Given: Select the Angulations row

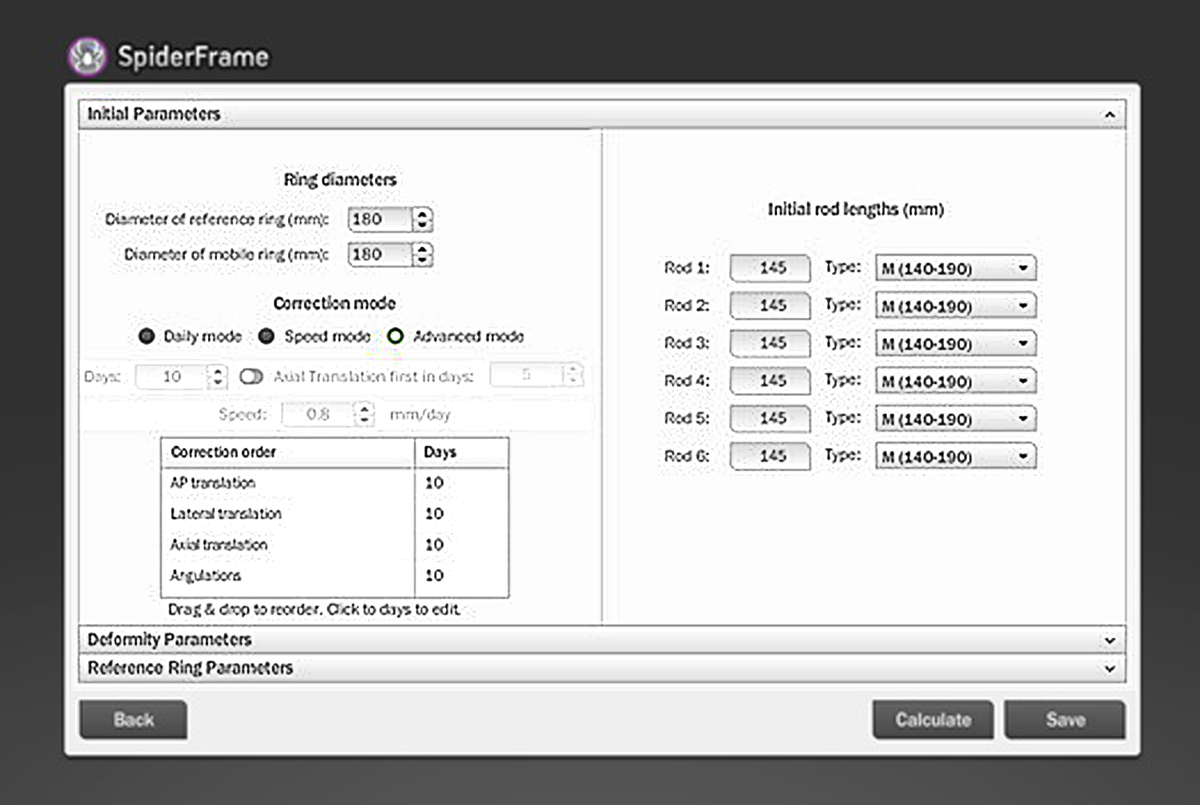Looking at the screenshot, I should [334, 576].
